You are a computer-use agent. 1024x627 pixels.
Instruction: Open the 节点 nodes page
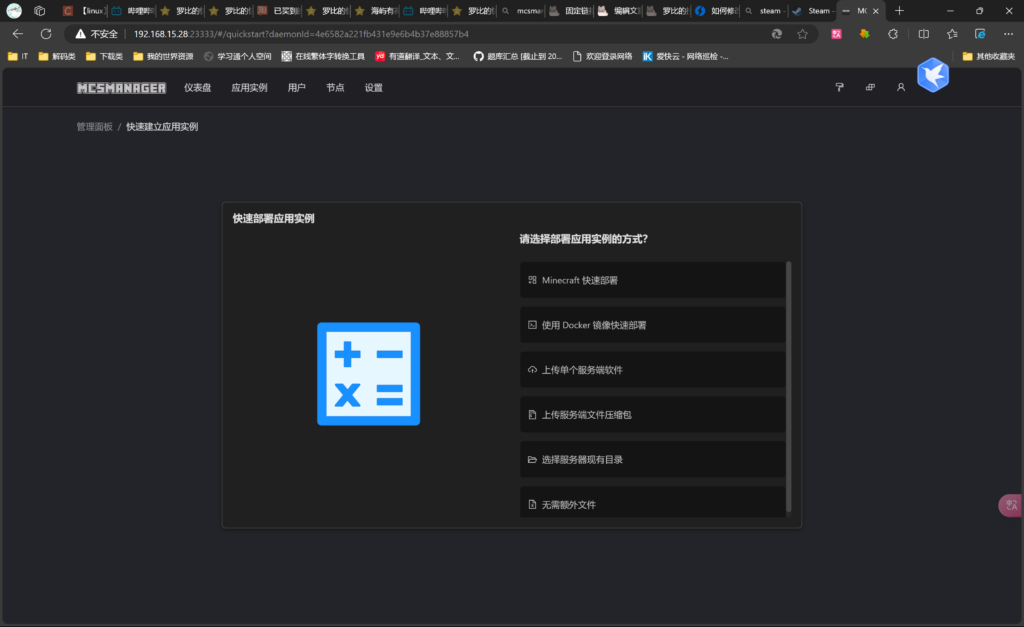pos(335,88)
